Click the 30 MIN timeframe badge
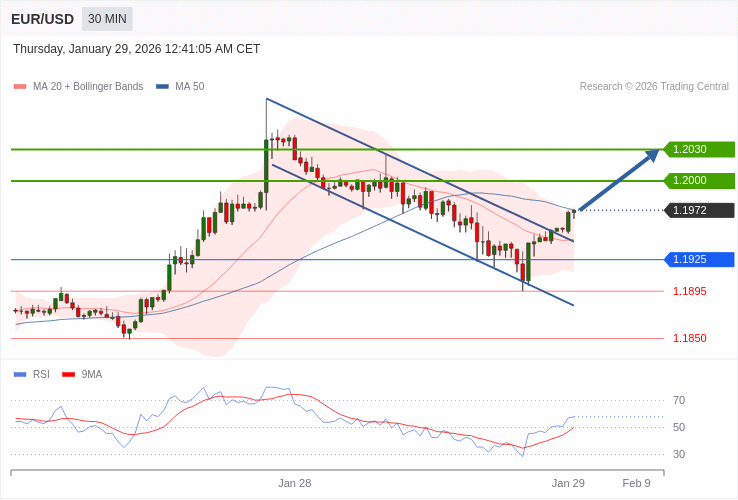 (x=107, y=19)
